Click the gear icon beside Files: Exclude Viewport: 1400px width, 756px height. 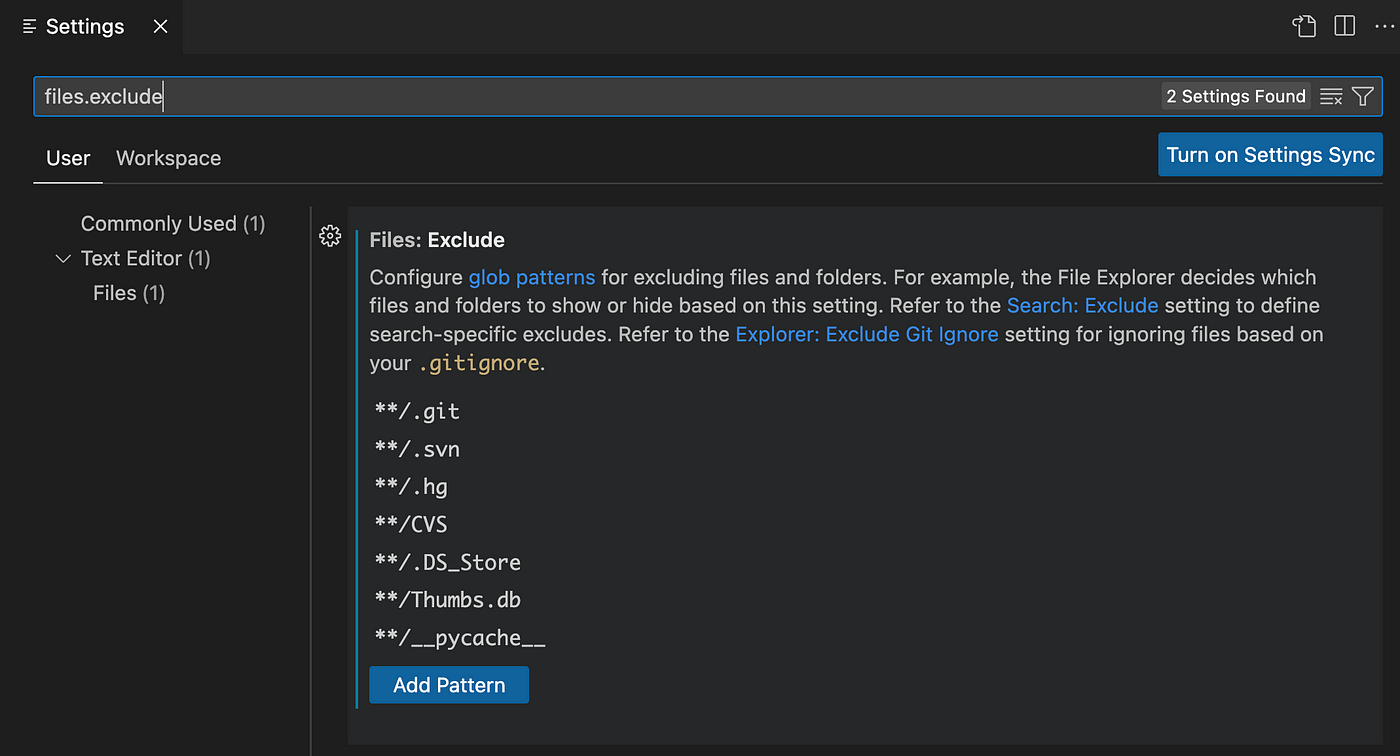coord(330,236)
